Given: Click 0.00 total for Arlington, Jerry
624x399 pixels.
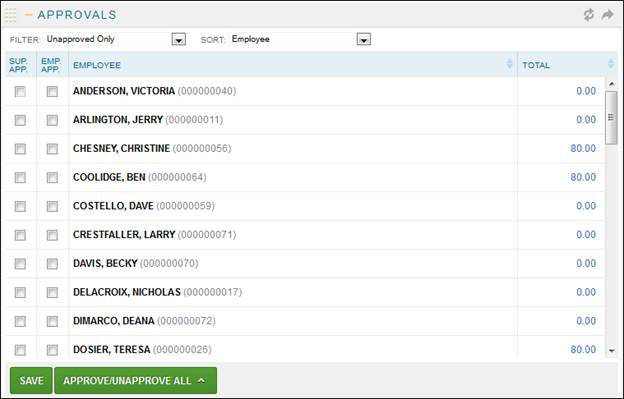Looking at the screenshot, I should 586,120.
